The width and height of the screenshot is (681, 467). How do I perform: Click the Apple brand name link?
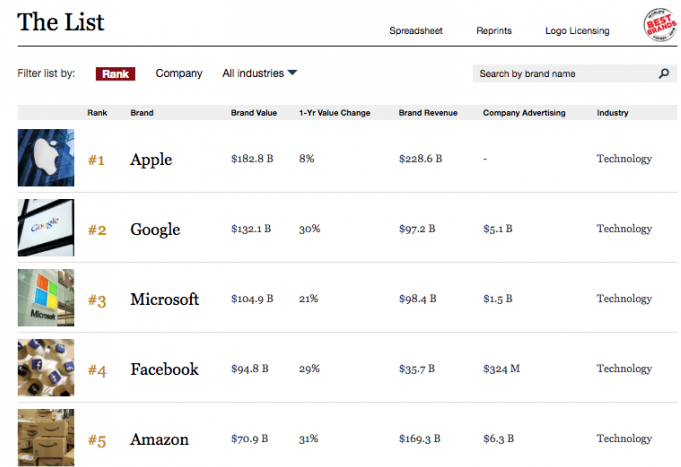pos(151,159)
